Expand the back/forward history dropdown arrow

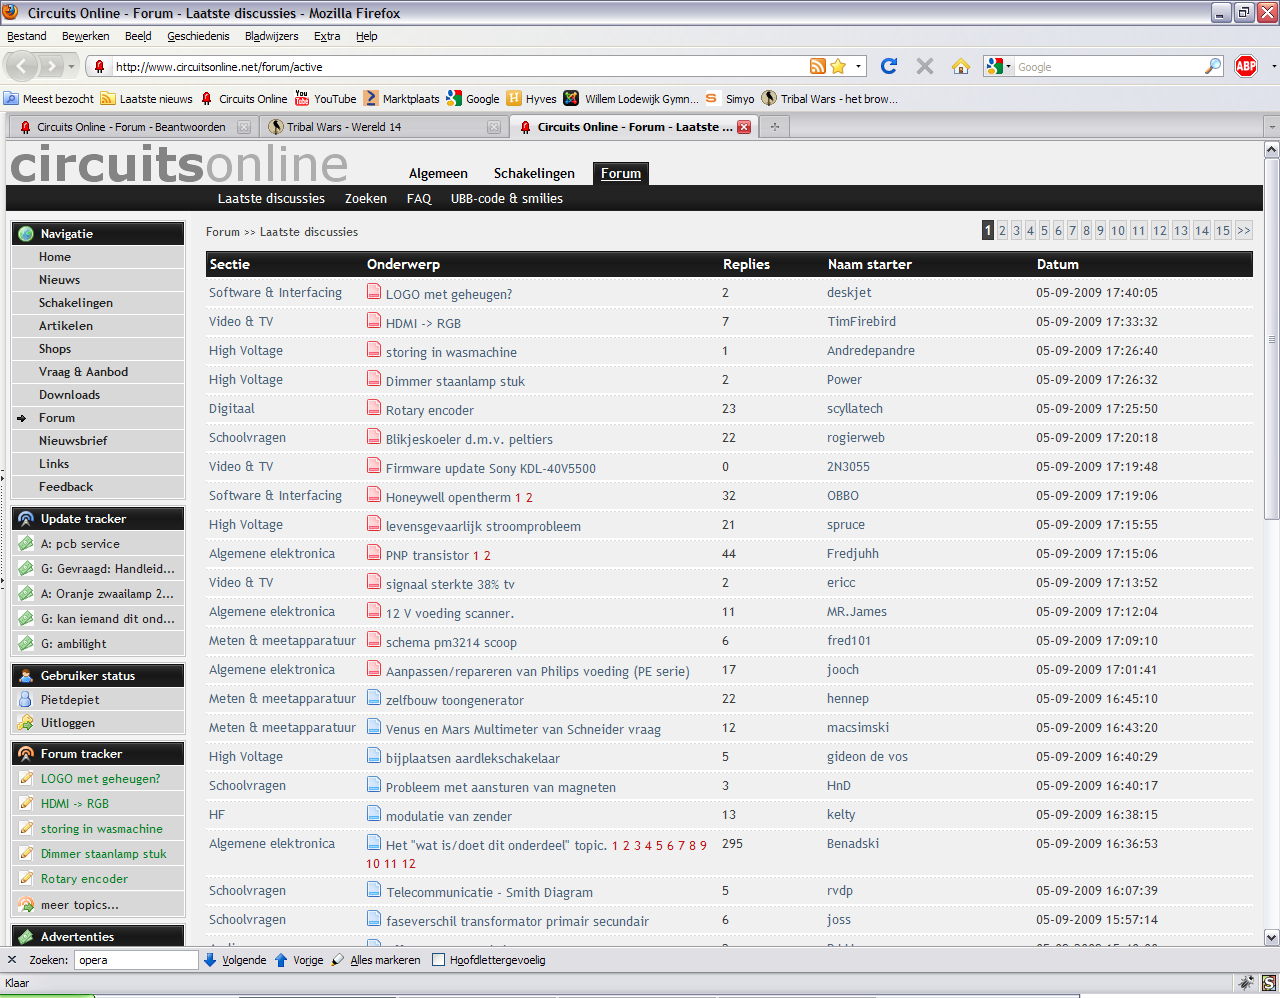73,67
